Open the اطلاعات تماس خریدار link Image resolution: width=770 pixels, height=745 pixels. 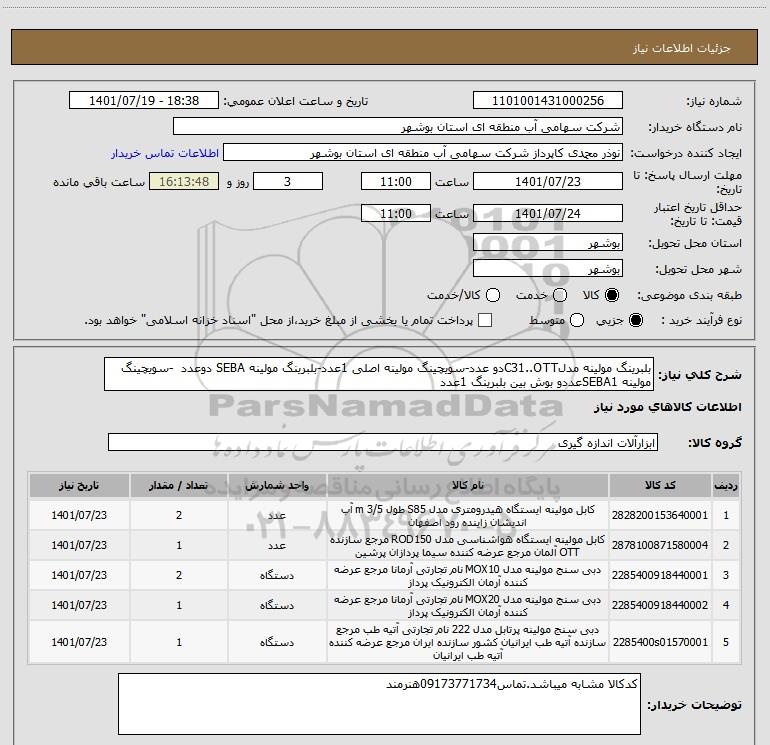pos(165,153)
